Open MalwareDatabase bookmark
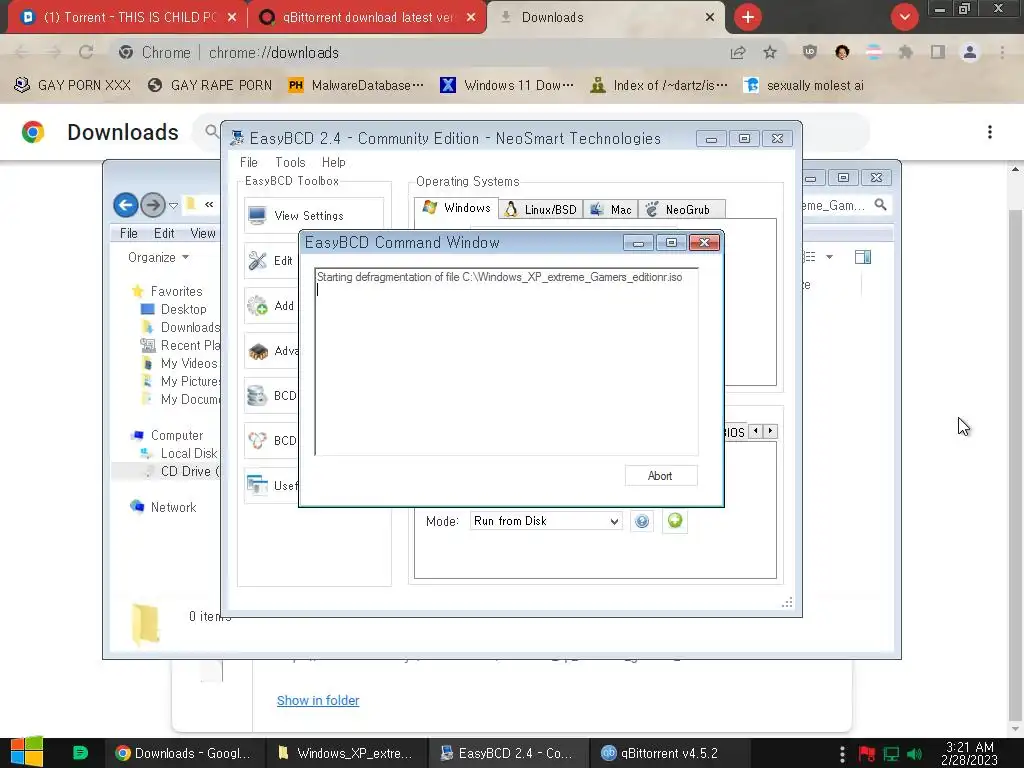Image resolution: width=1024 pixels, height=768 pixels. [356, 85]
